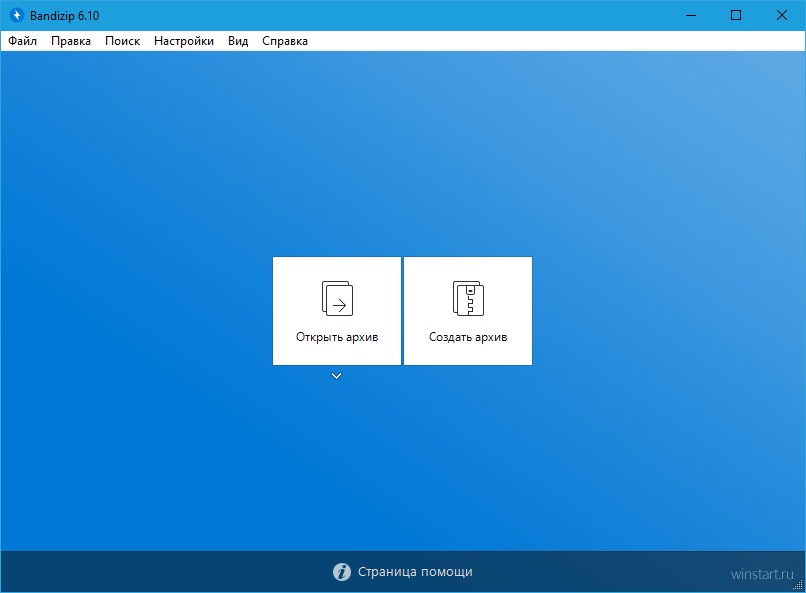
Task: Open the Файл menu
Action: point(23,41)
